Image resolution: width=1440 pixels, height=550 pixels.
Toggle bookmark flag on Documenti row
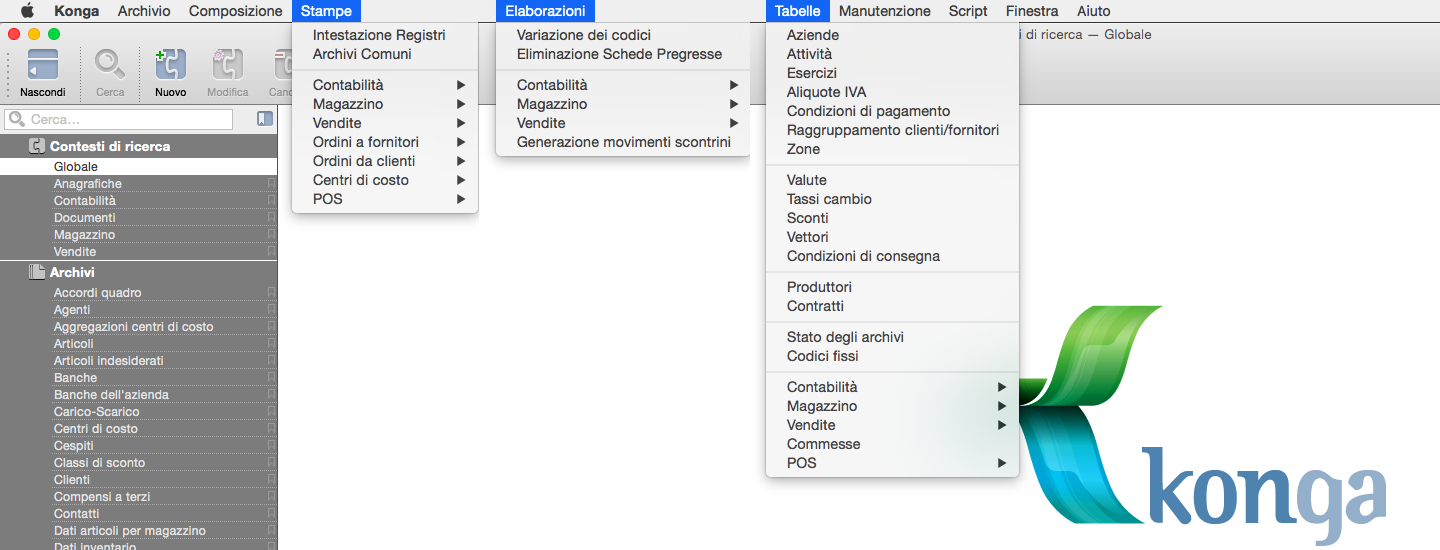(270, 218)
